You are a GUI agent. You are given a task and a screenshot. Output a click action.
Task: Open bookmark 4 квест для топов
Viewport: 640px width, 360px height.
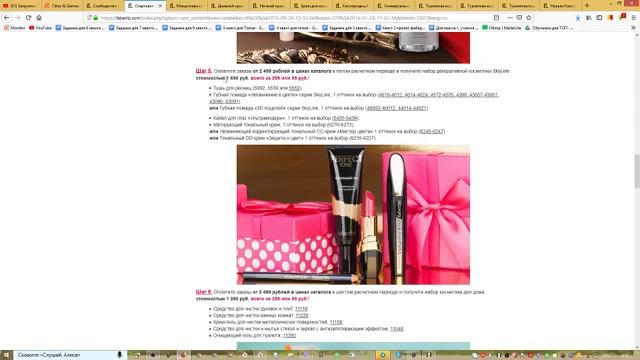click(x=293, y=28)
